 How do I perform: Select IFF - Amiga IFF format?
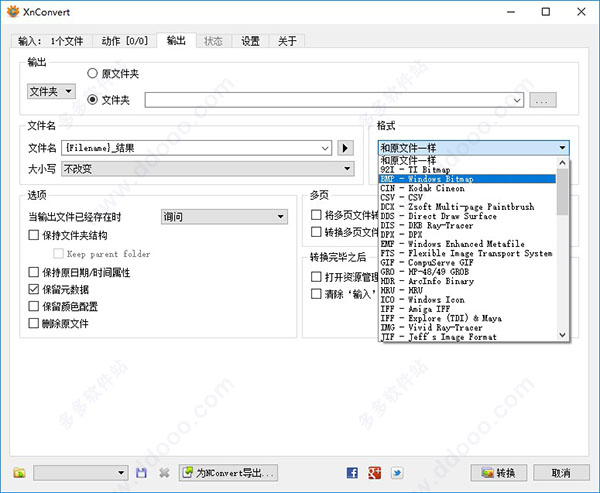point(467,309)
